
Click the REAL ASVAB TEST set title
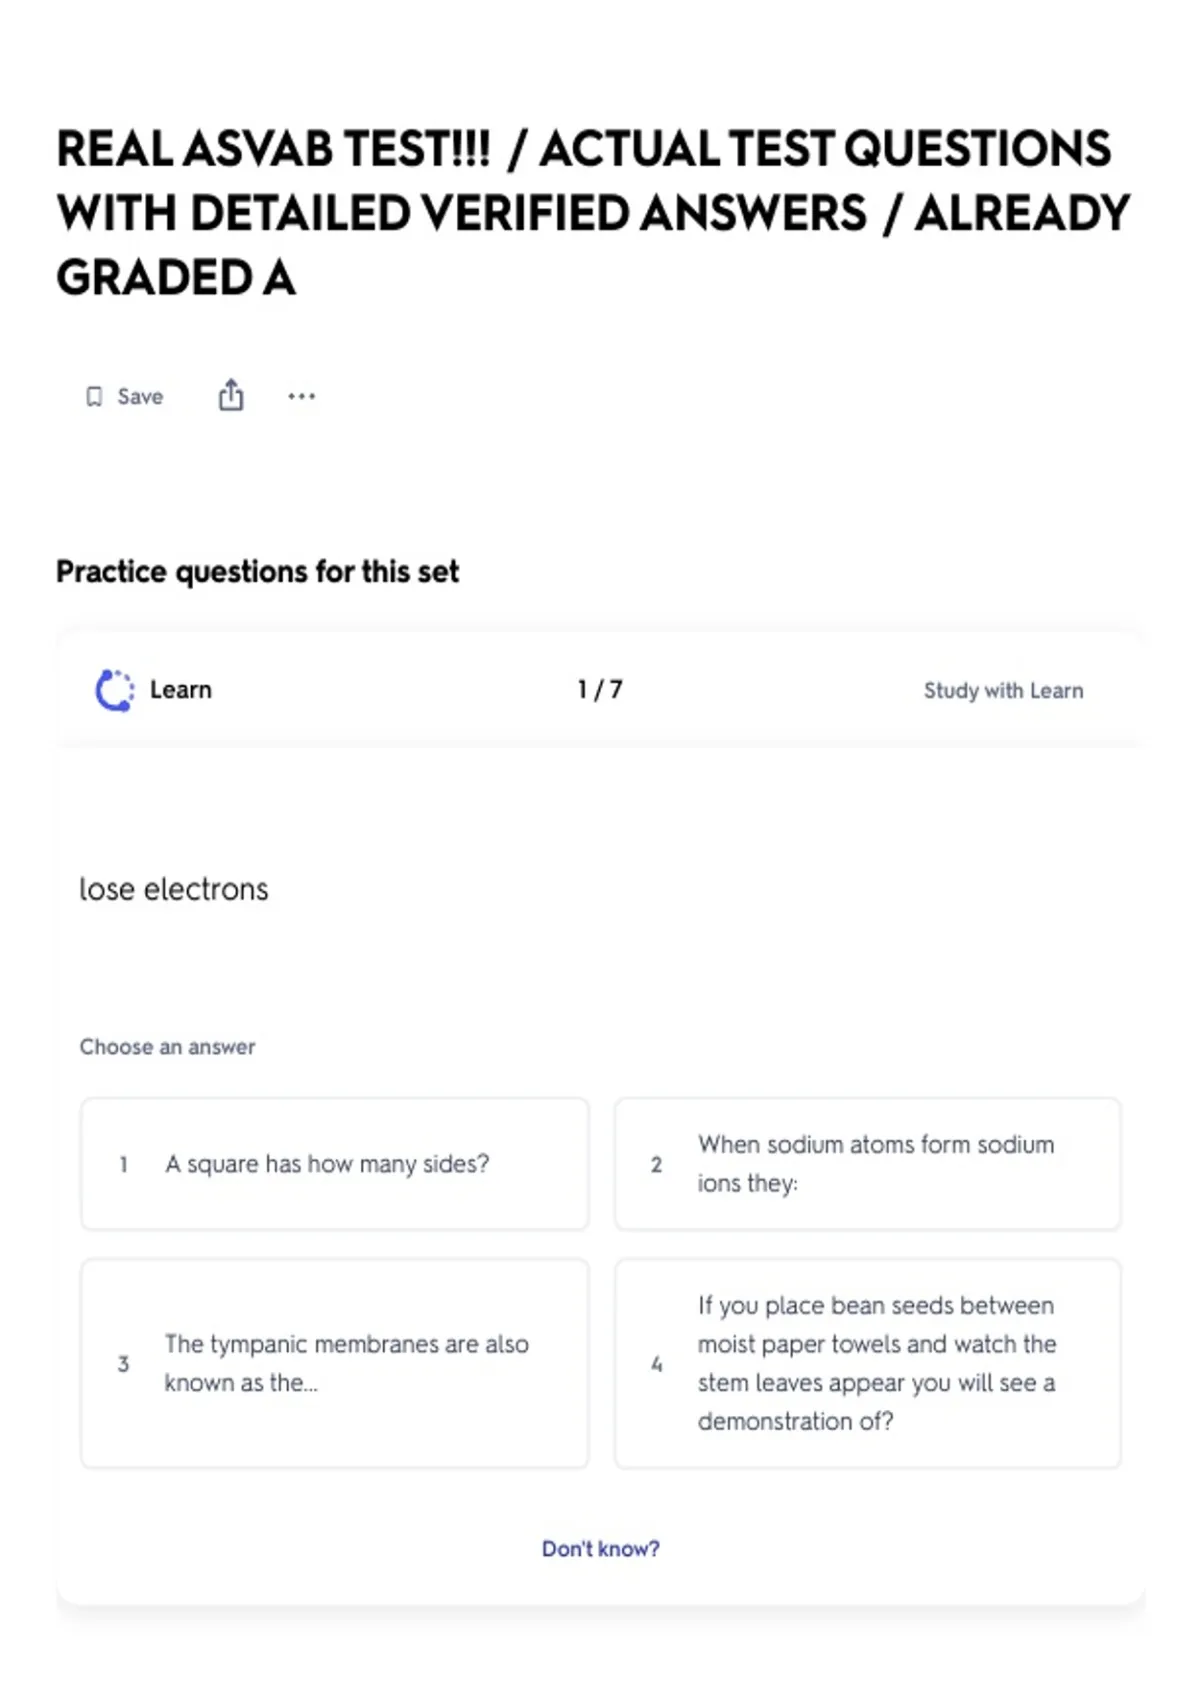tap(592, 213)
